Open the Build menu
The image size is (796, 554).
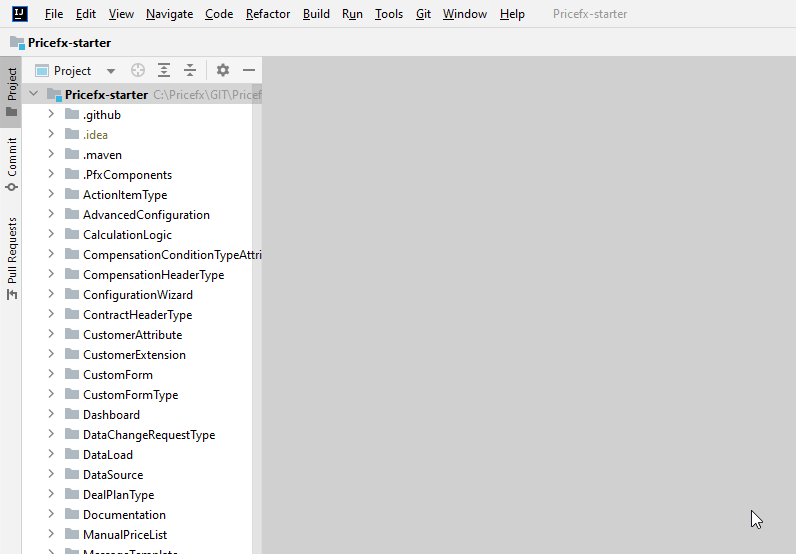point(316,14)
